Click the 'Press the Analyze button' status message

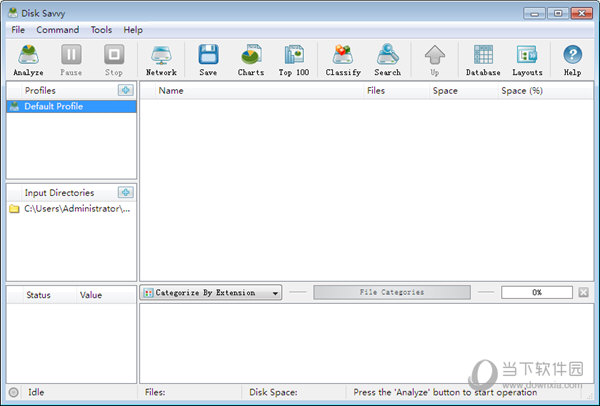(x=445, y=392)
